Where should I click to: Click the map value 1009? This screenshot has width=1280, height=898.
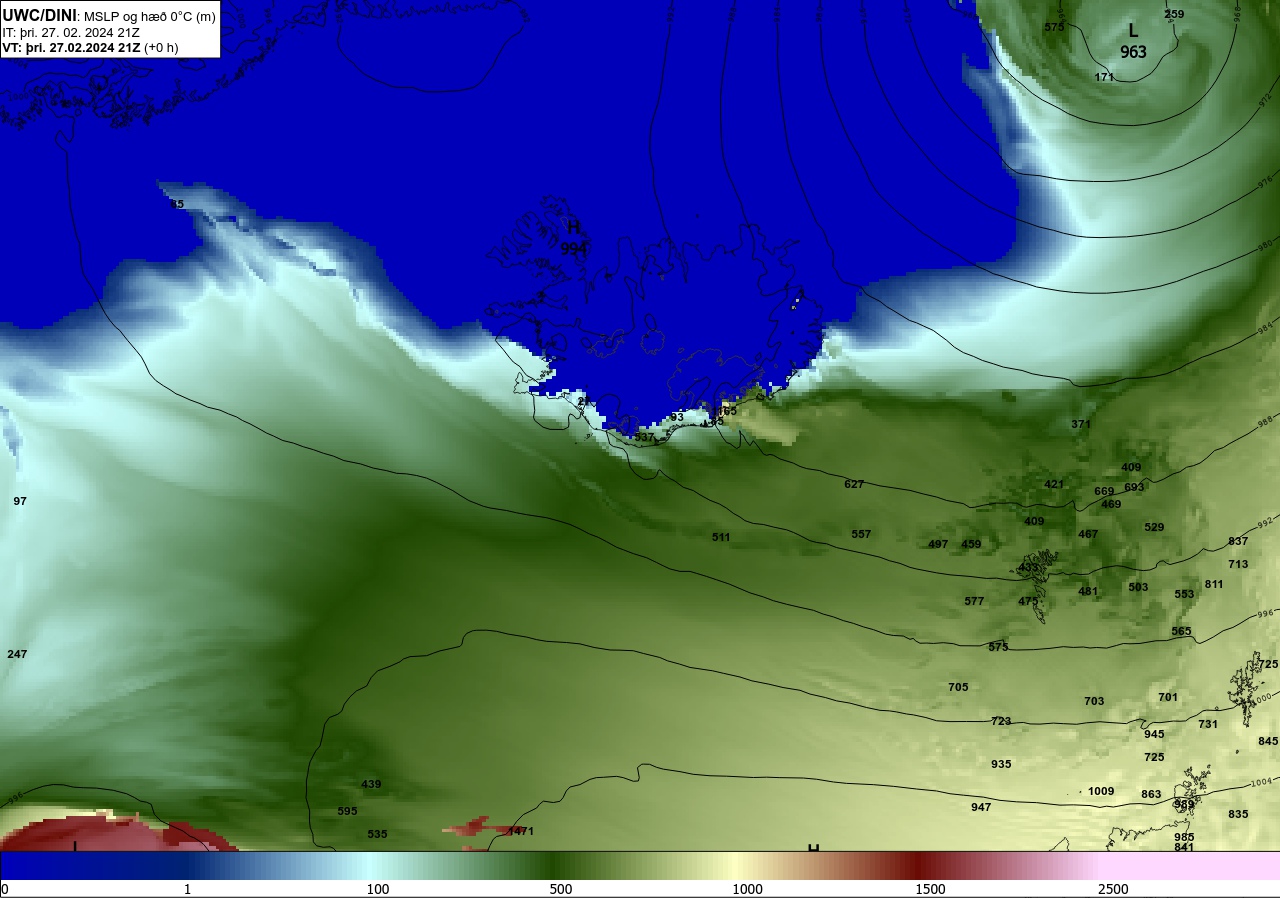(x=1101, y=791)
